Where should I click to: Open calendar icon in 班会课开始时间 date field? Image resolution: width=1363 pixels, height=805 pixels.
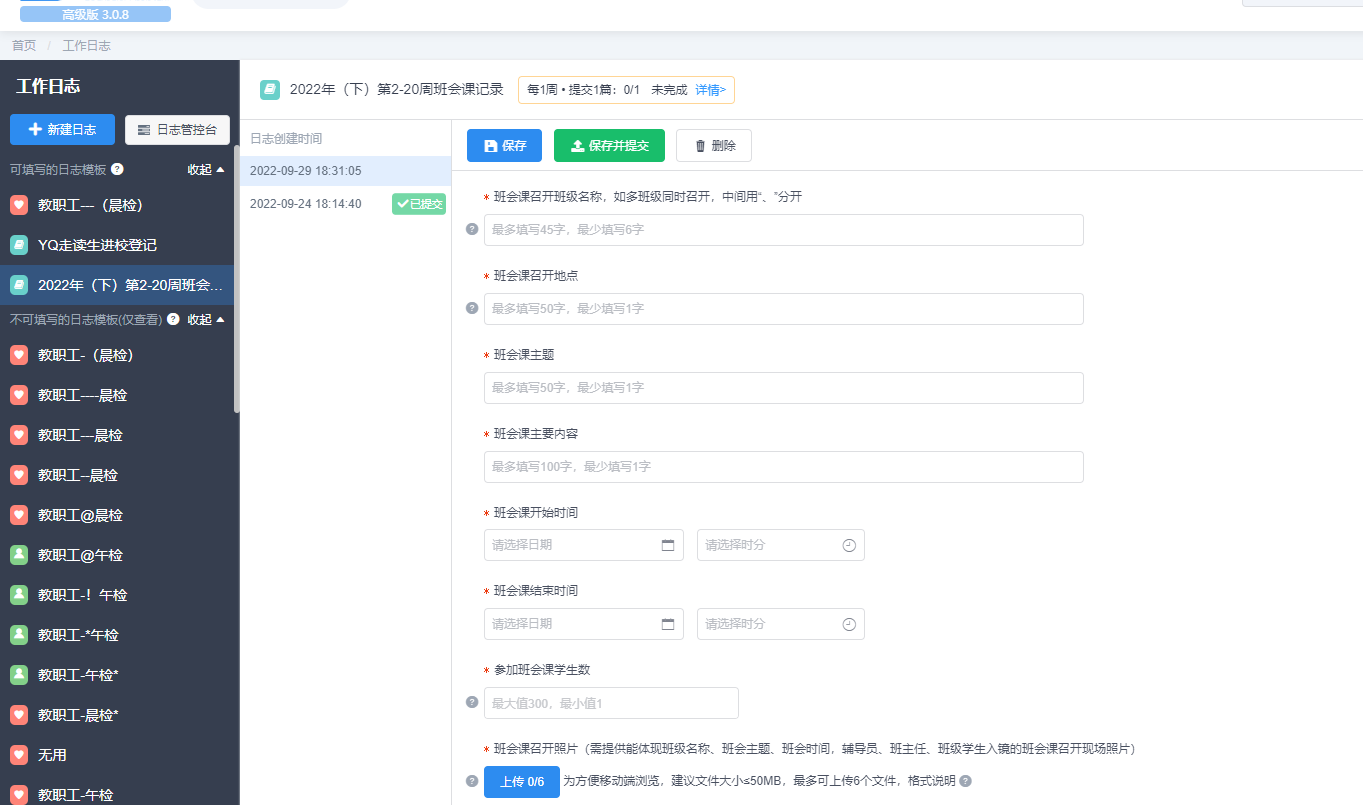(x=668, y=545)
